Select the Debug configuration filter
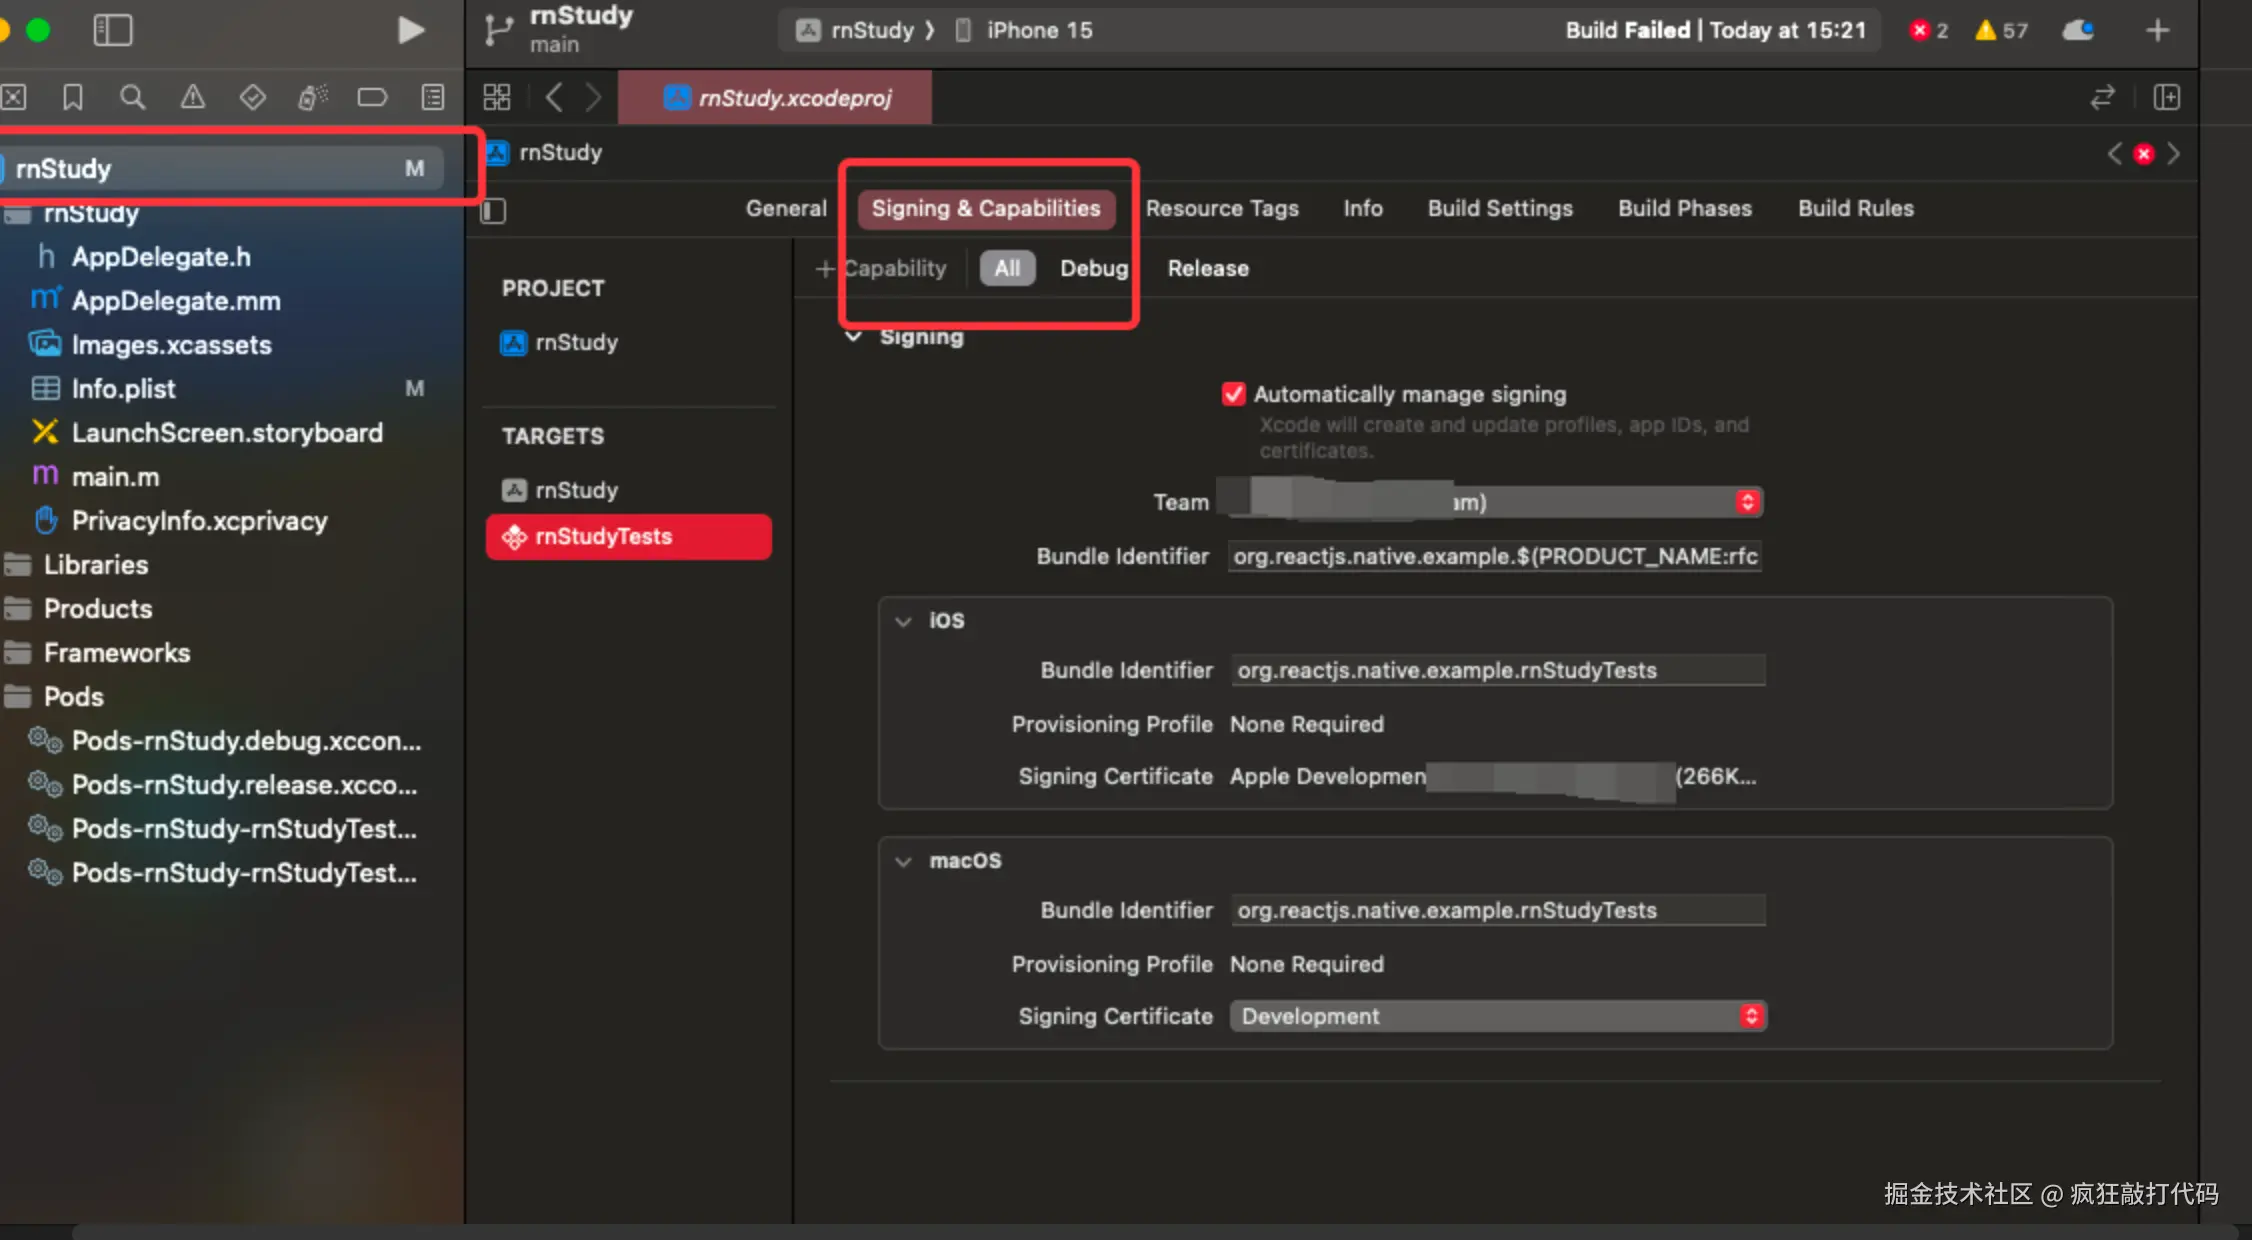This screenshot has height=1240, width=2252. [x=1093, y=268]
